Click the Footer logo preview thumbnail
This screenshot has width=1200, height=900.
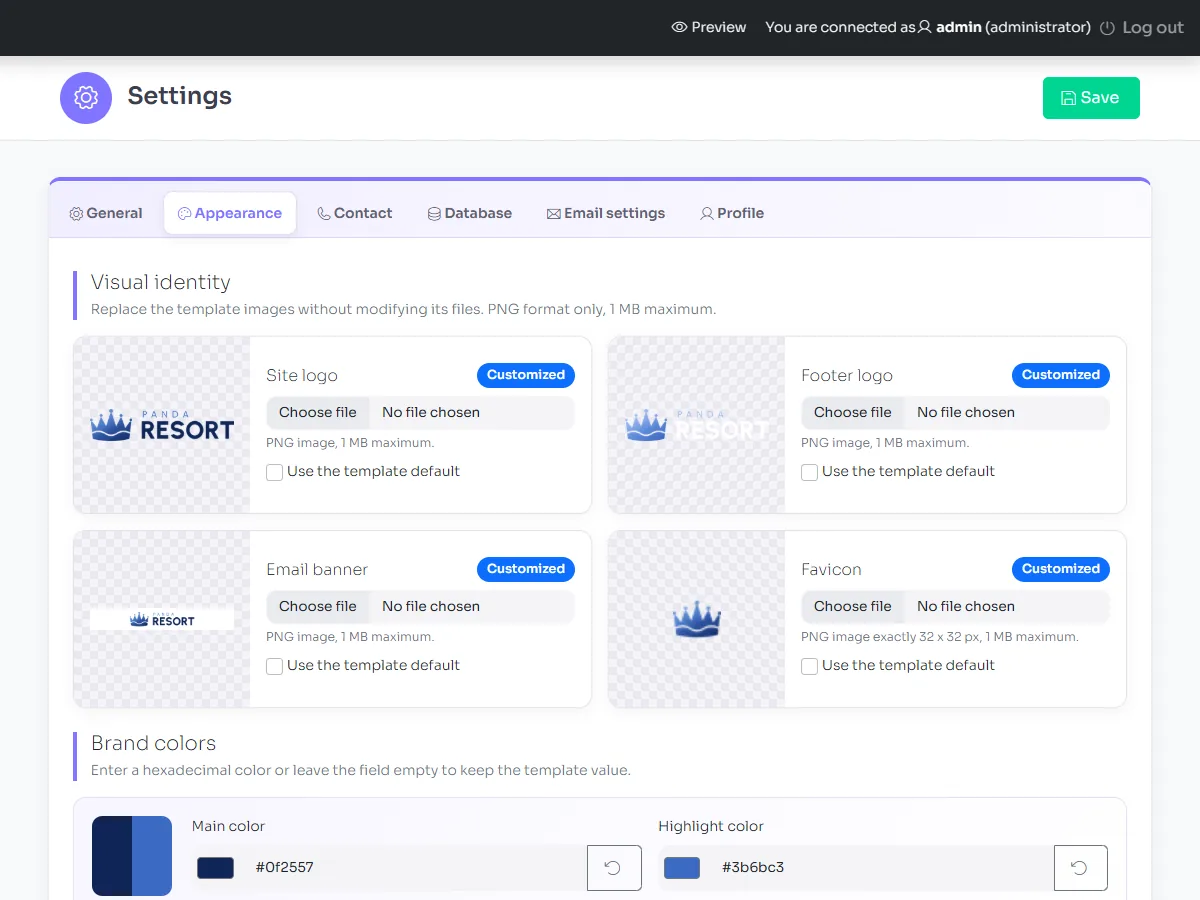coord(697,425)
